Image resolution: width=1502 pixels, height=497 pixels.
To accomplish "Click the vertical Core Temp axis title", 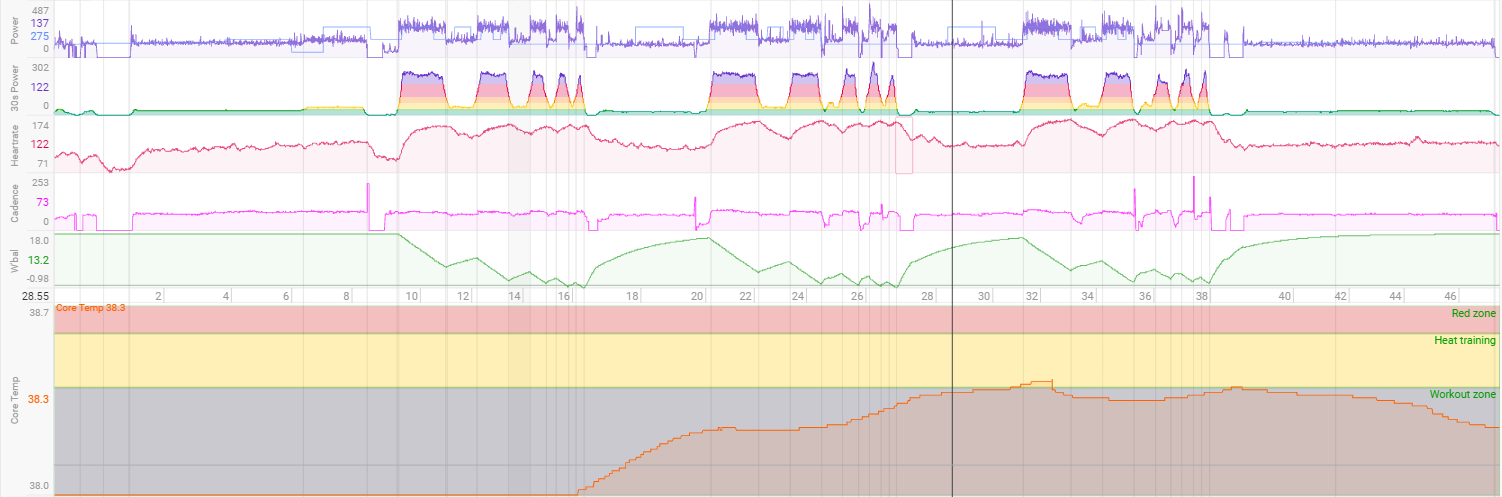I will point(14,400).
